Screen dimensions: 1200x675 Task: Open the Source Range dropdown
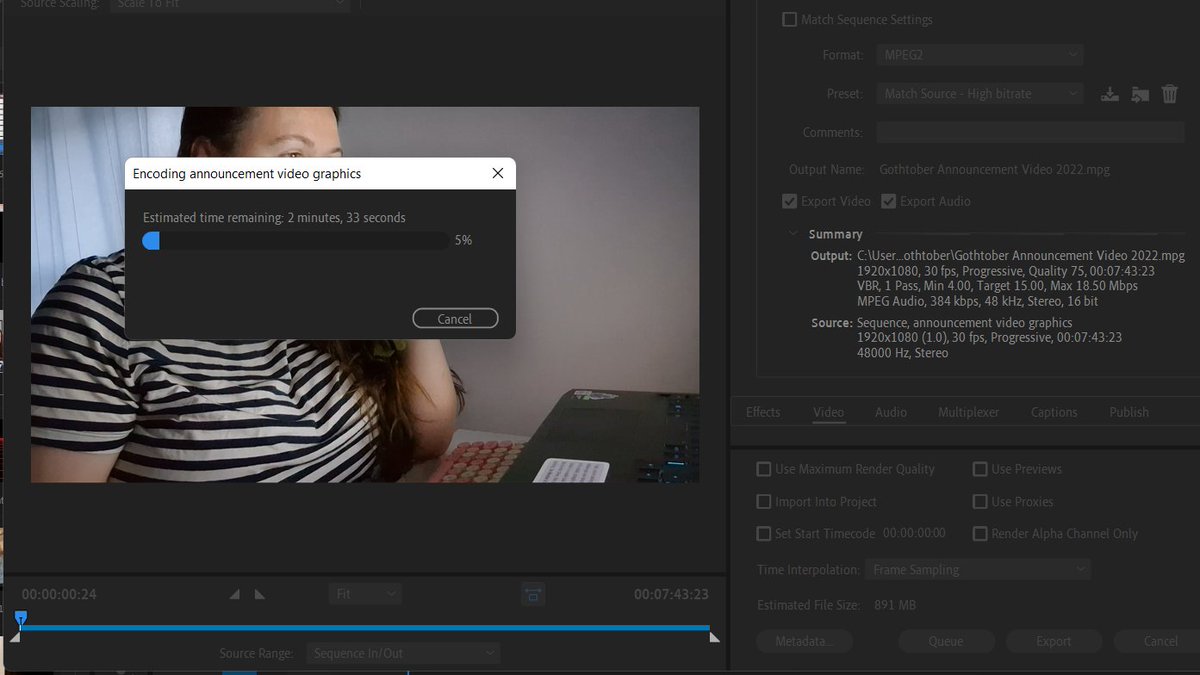click(x=403, y=654)
